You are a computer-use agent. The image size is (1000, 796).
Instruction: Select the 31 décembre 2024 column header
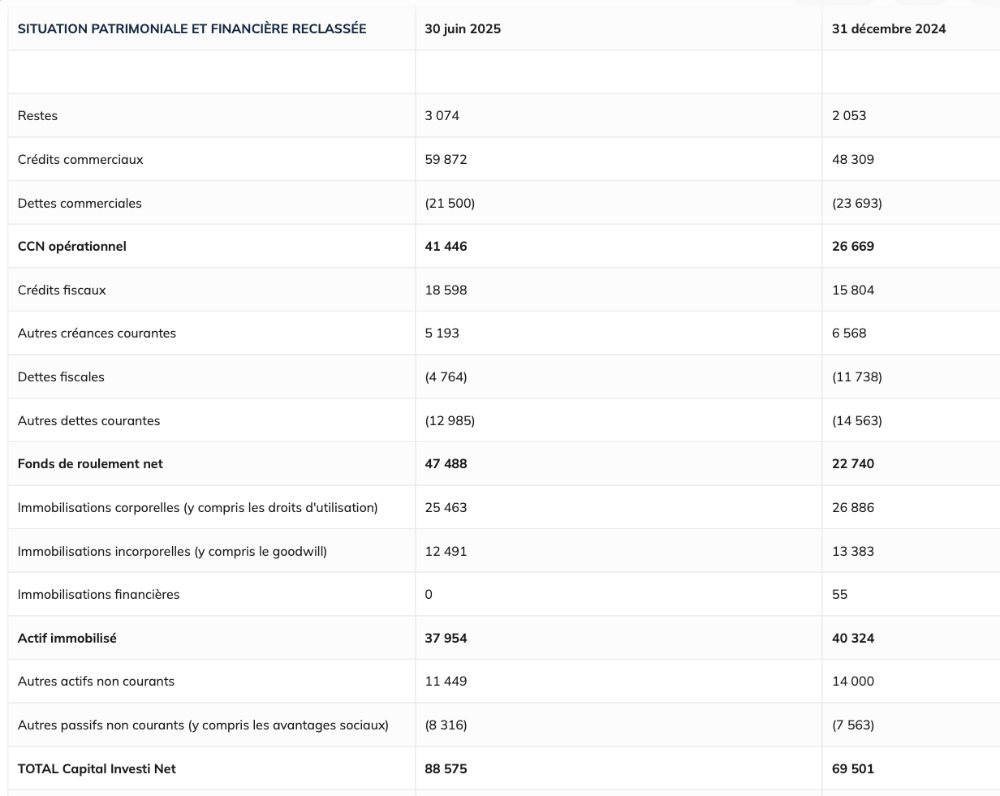[x=889, y=29]
